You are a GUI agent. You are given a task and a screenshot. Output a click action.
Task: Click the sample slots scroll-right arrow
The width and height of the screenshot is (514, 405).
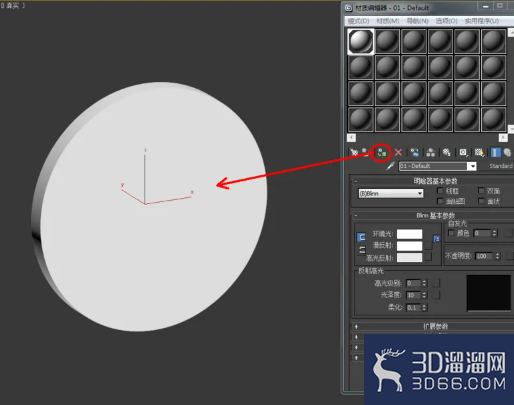(503, 138)
